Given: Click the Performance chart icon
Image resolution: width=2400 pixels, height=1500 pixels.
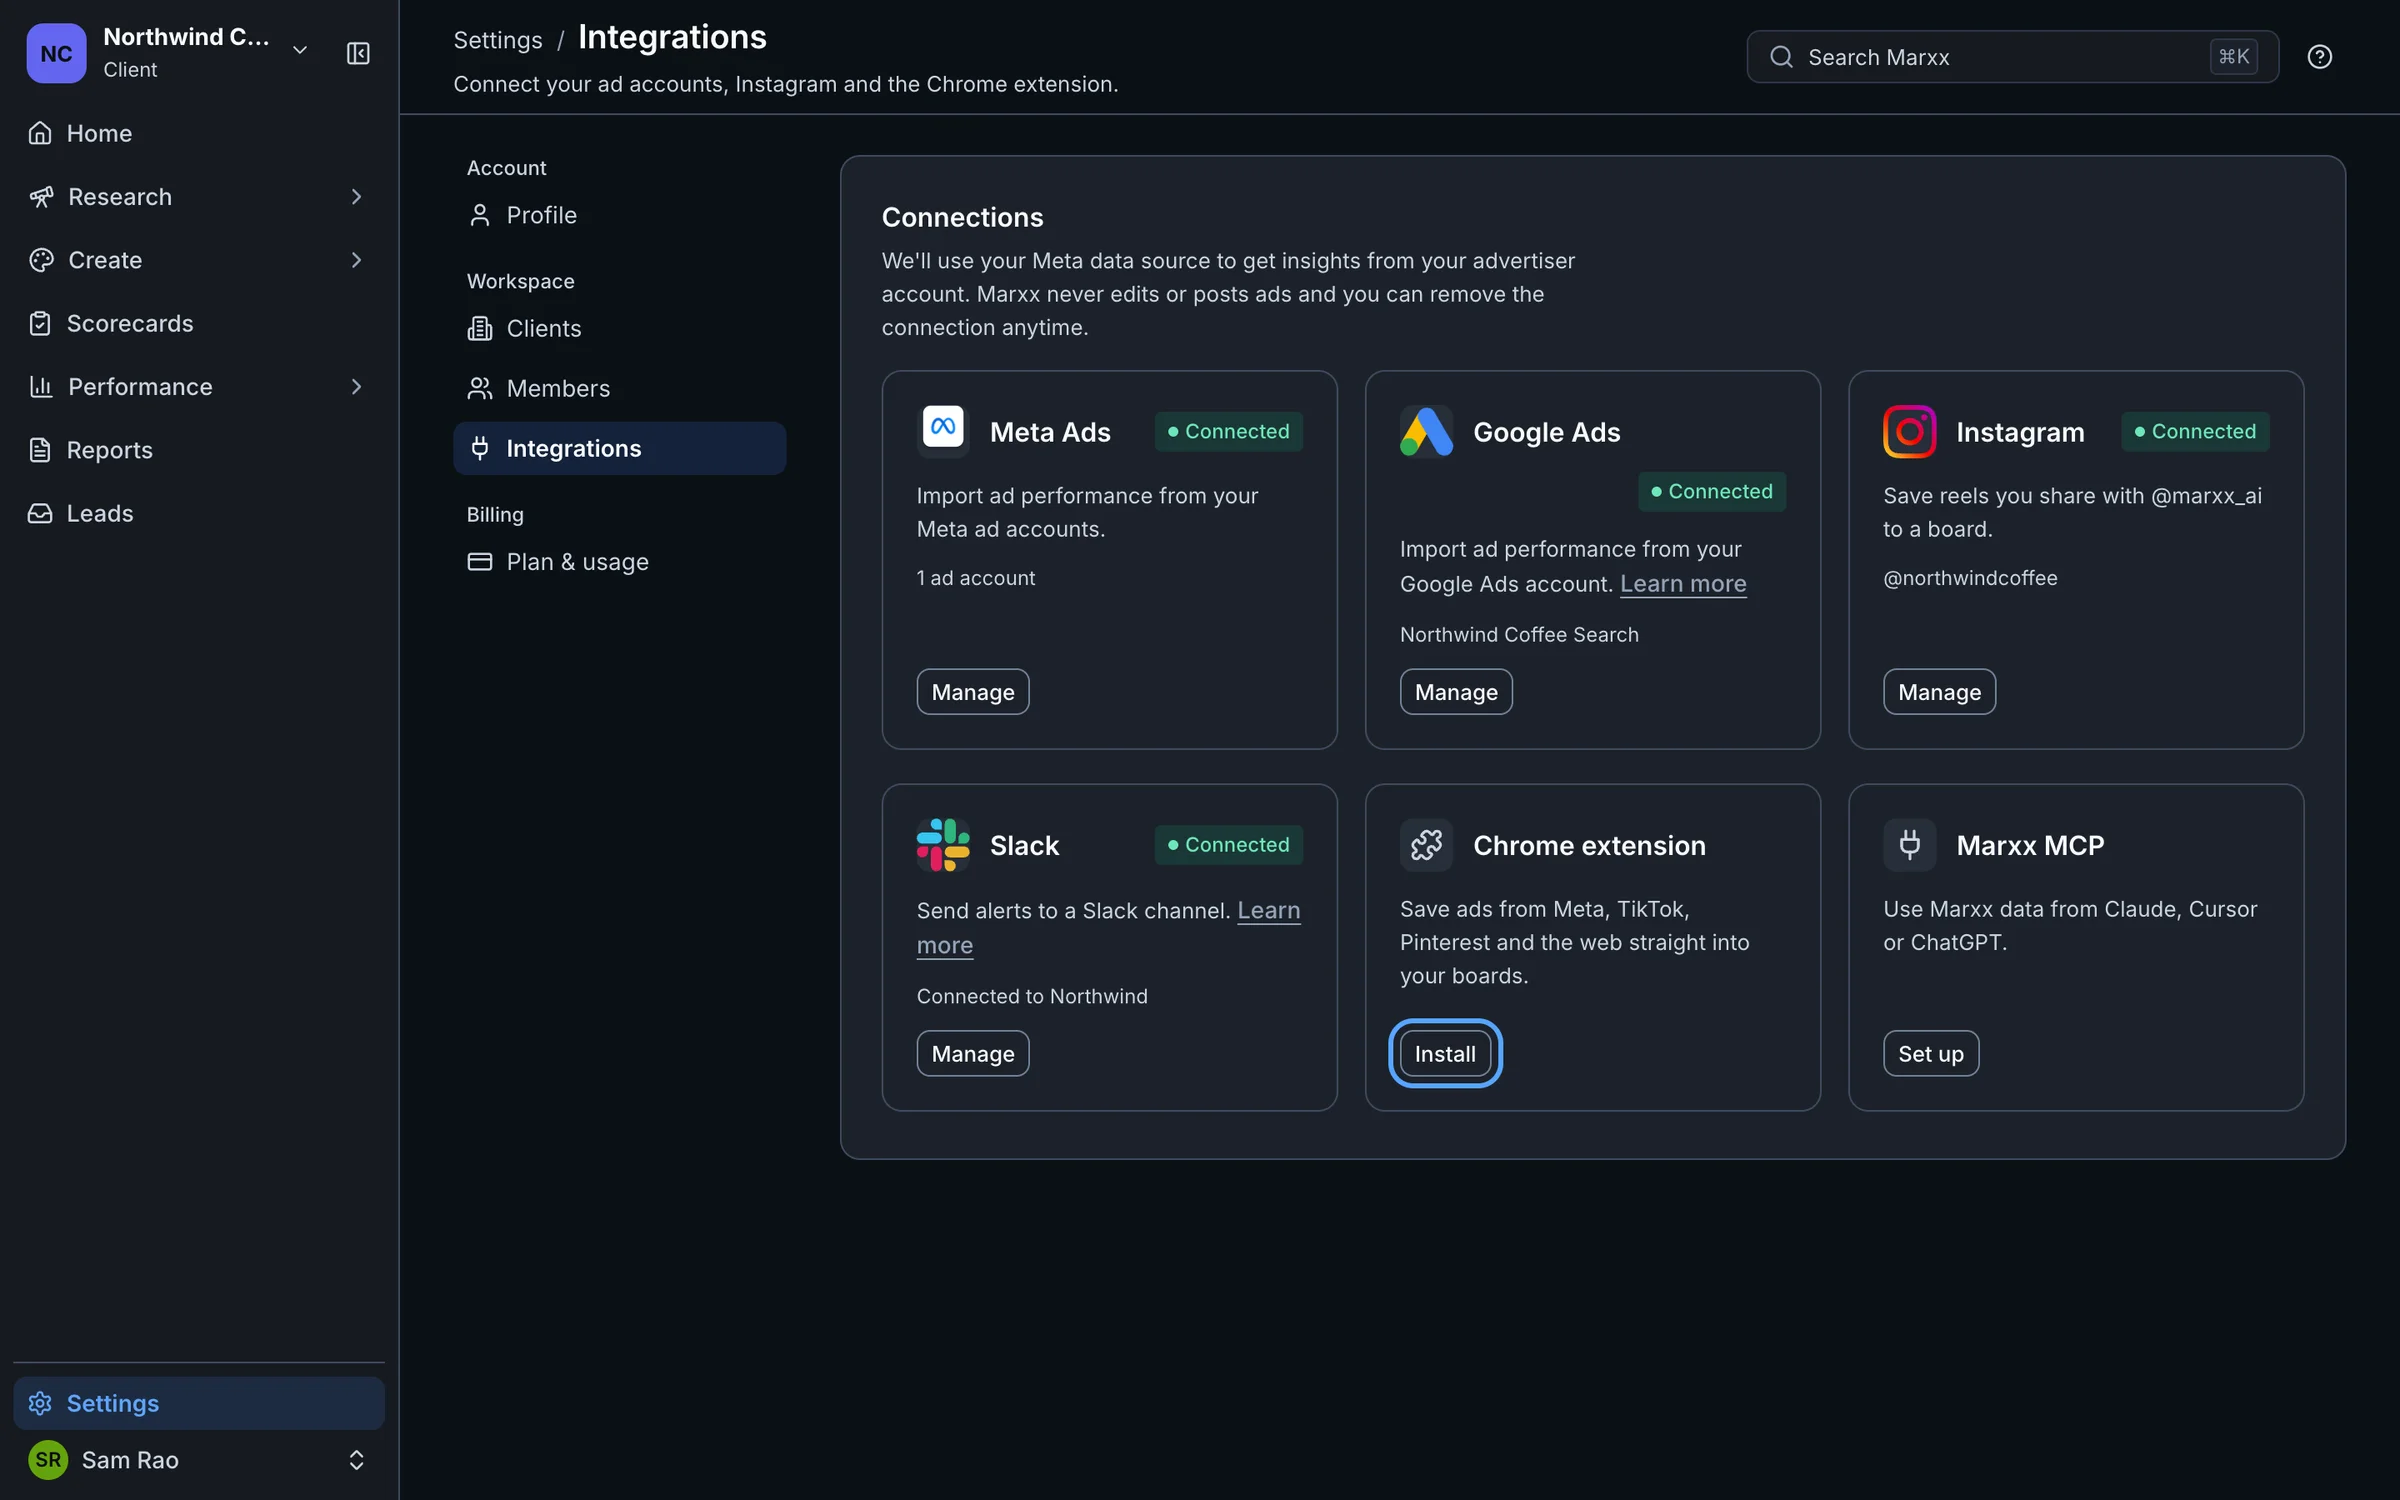Looking at the screenshot, I should (x=41, y=387).
